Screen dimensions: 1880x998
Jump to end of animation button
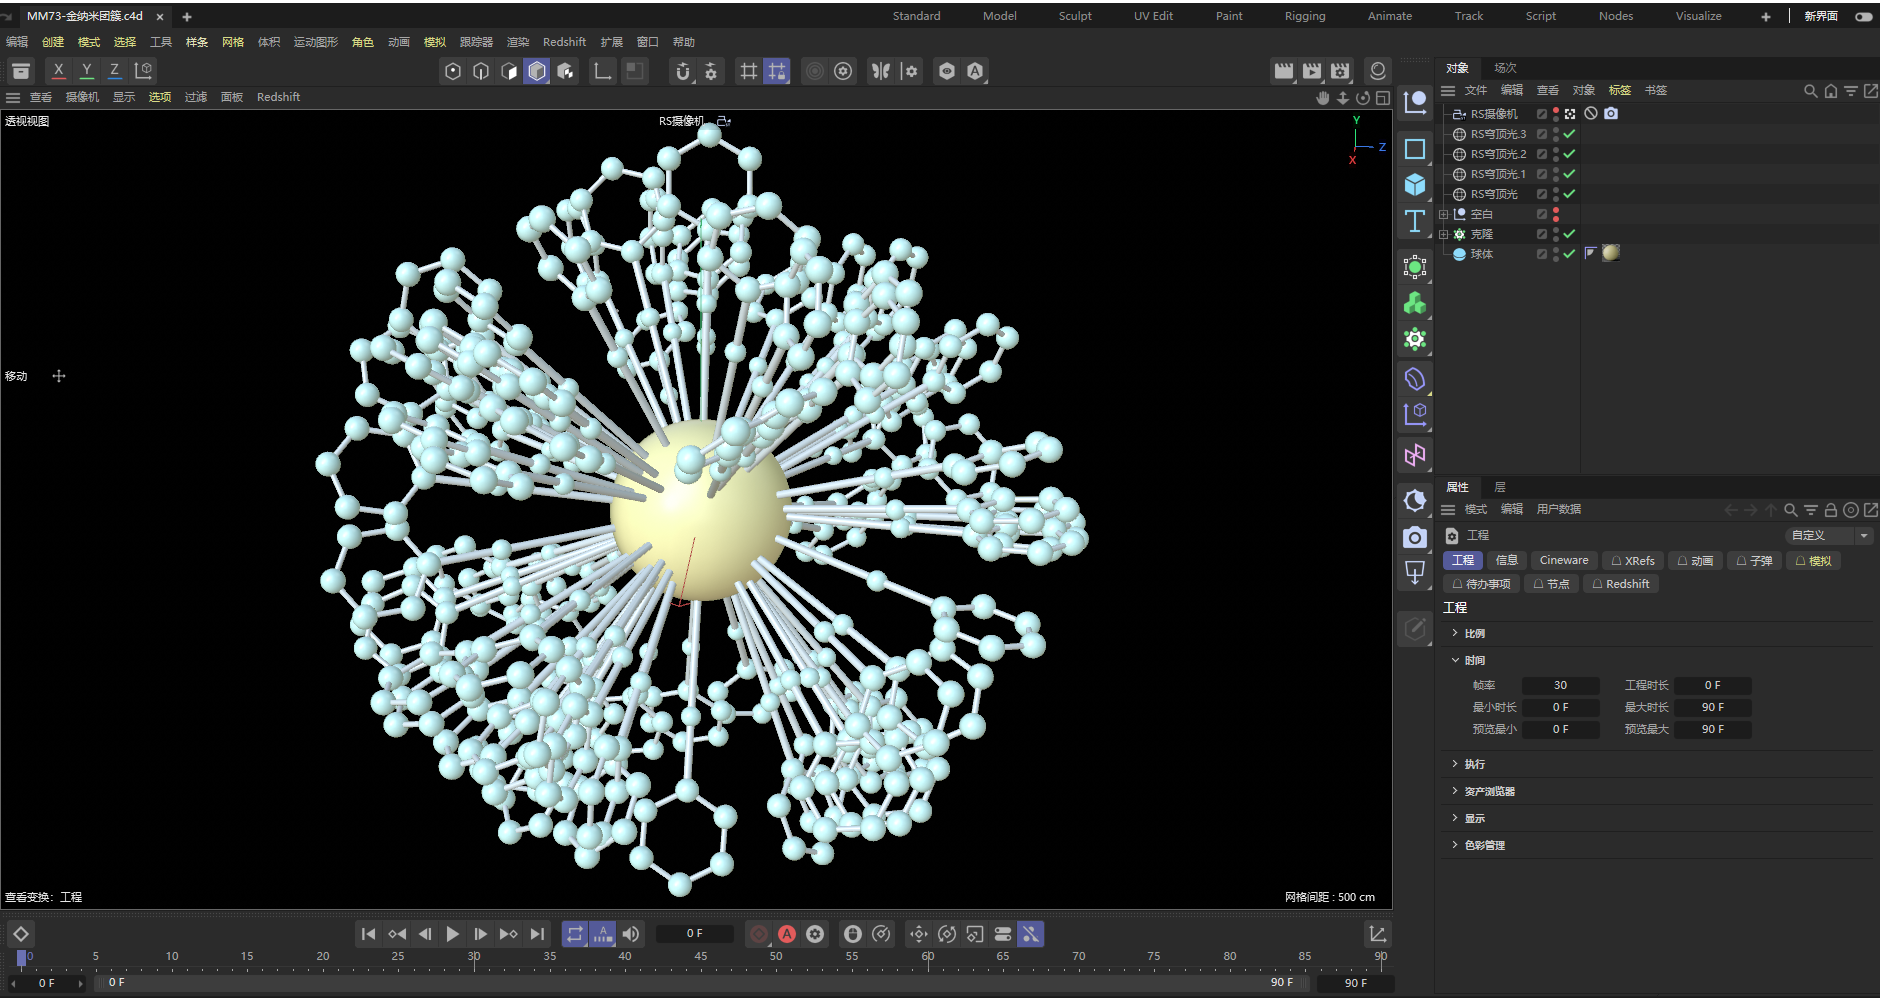[x=537, y=934]
